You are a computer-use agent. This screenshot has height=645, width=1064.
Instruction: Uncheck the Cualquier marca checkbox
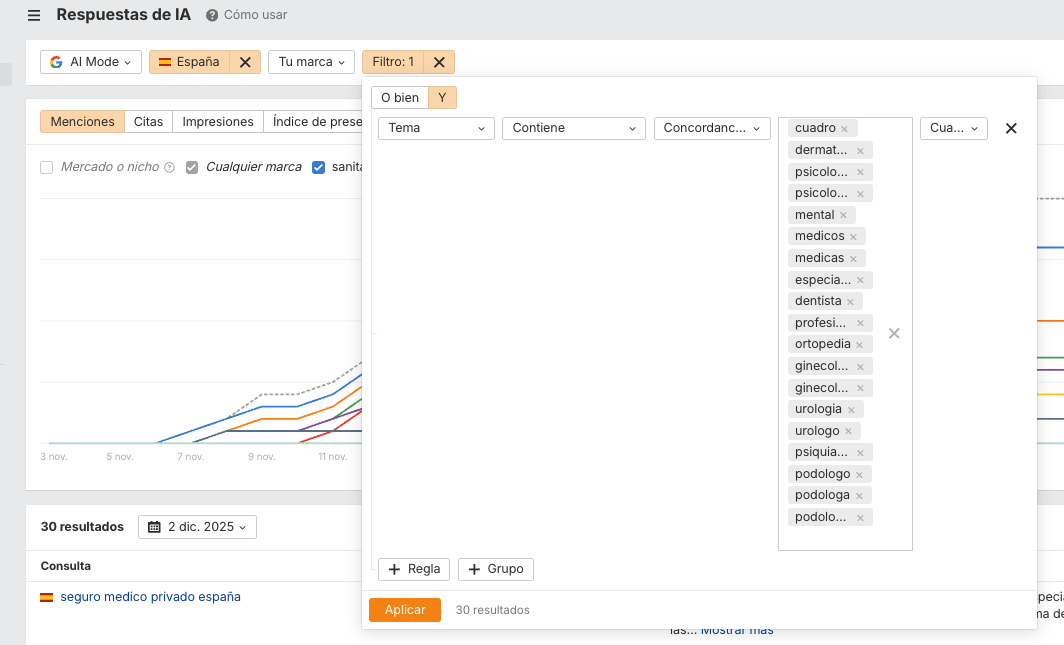coord(193,168)
